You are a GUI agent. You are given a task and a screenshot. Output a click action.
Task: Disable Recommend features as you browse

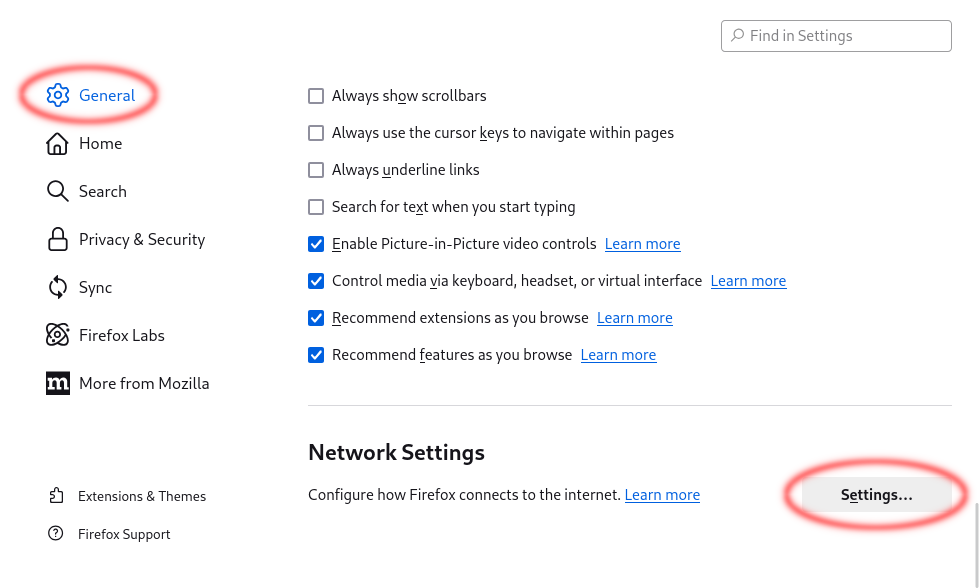coord(316,355)
